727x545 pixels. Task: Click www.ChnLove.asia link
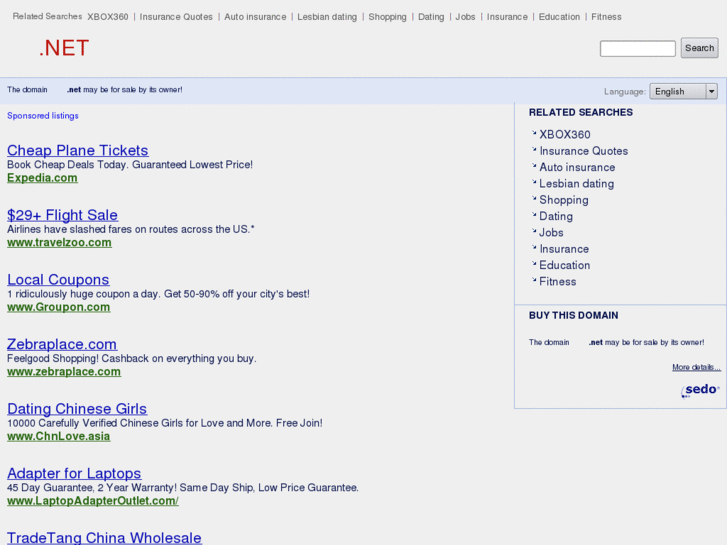pyautogui.click(x=58, y=436)
